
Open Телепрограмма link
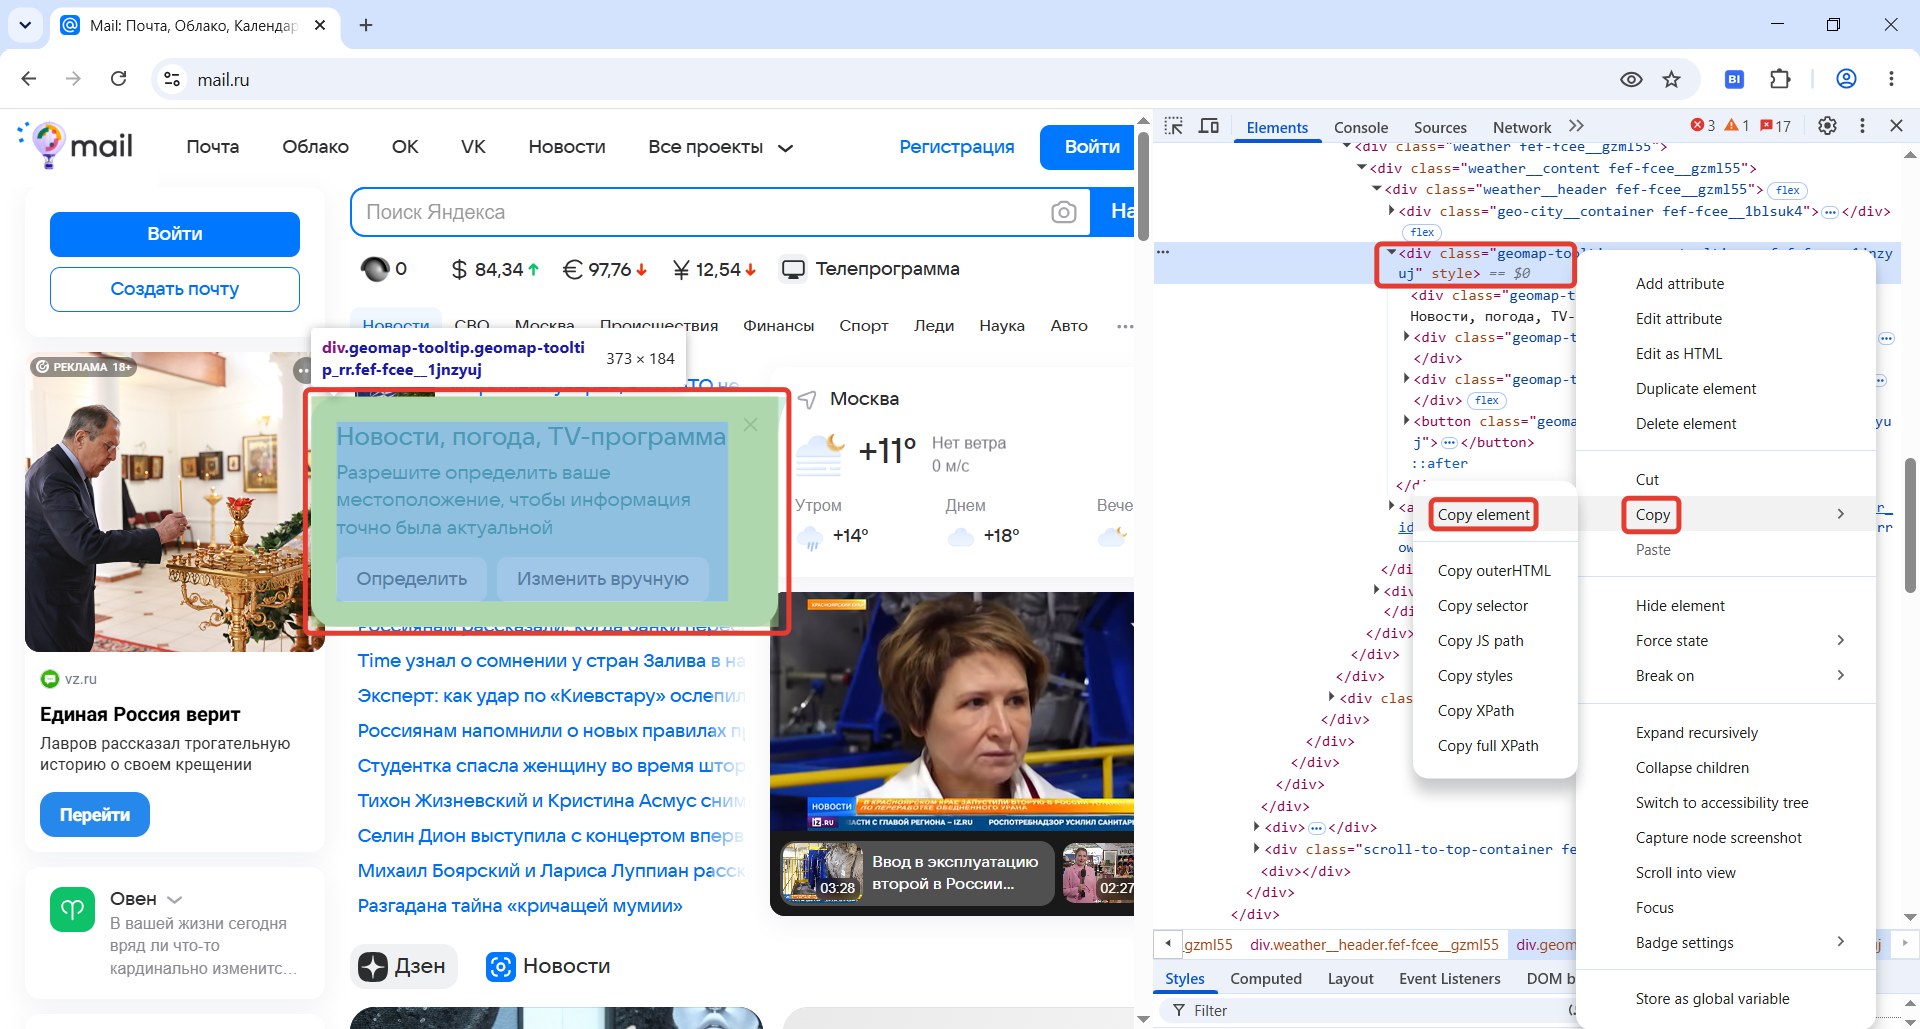click(x=870, y=269)
